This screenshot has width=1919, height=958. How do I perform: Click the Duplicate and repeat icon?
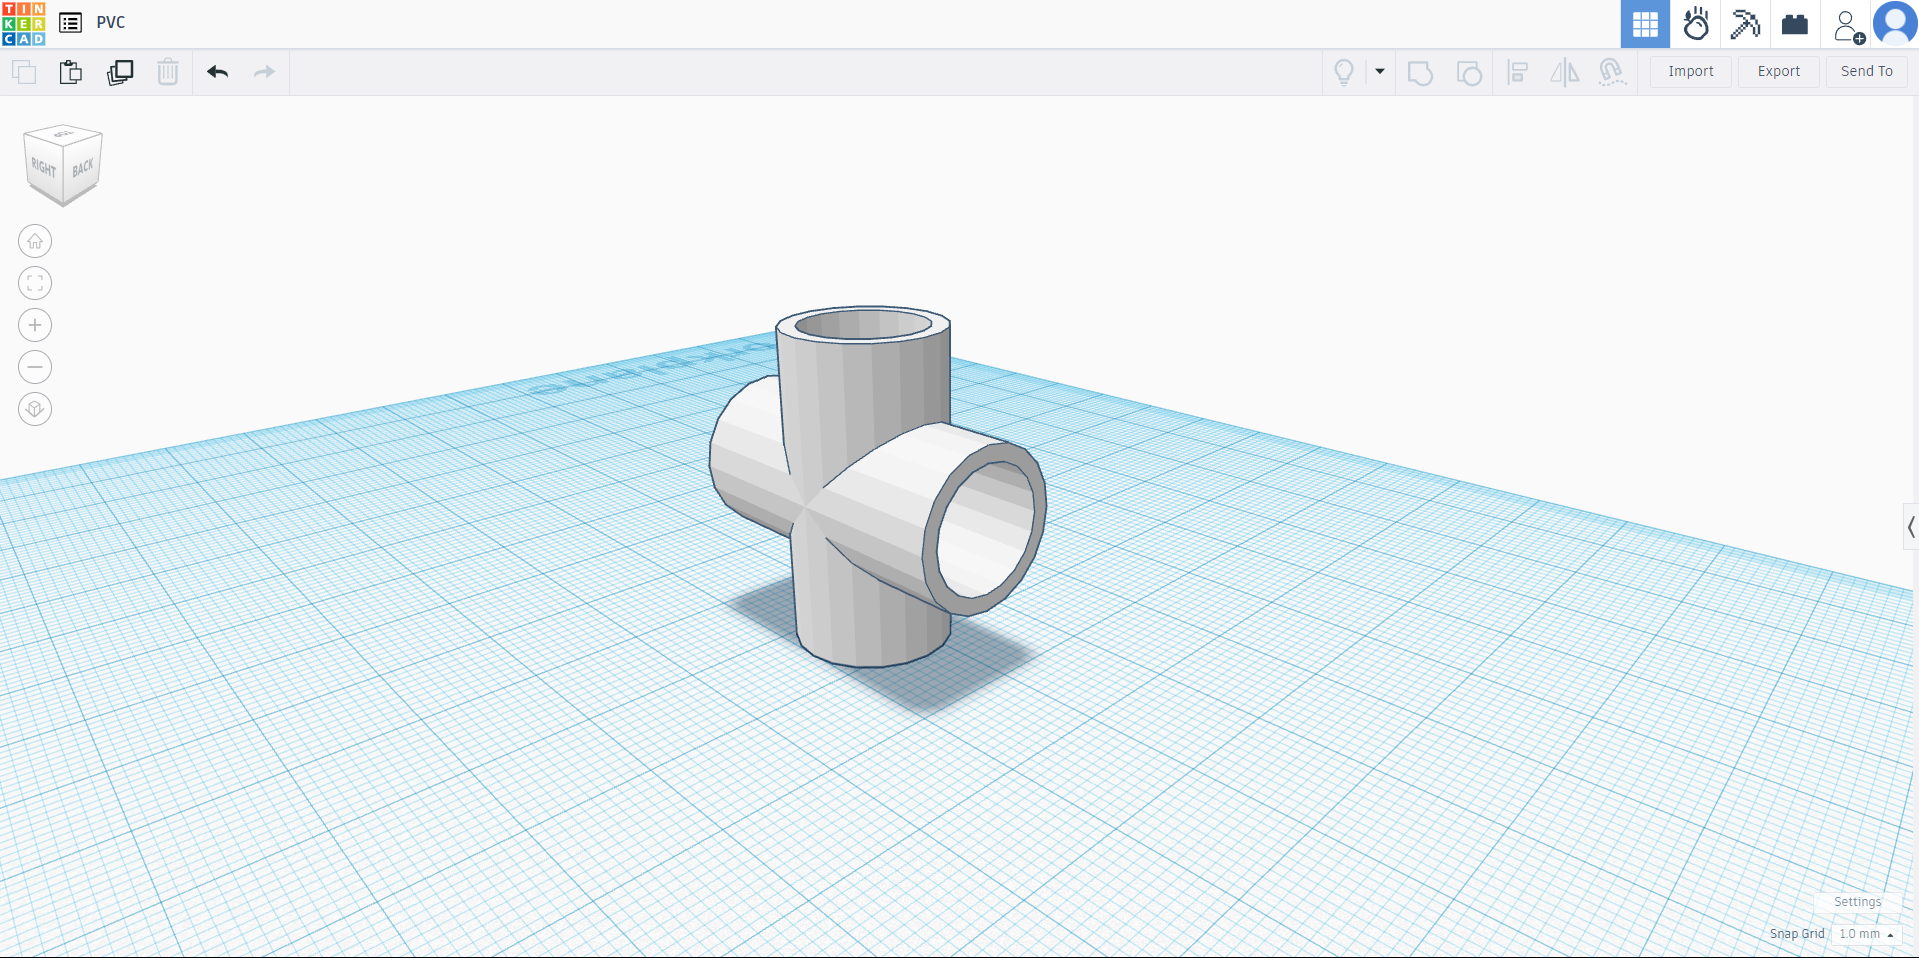click(x=120, y=72)
